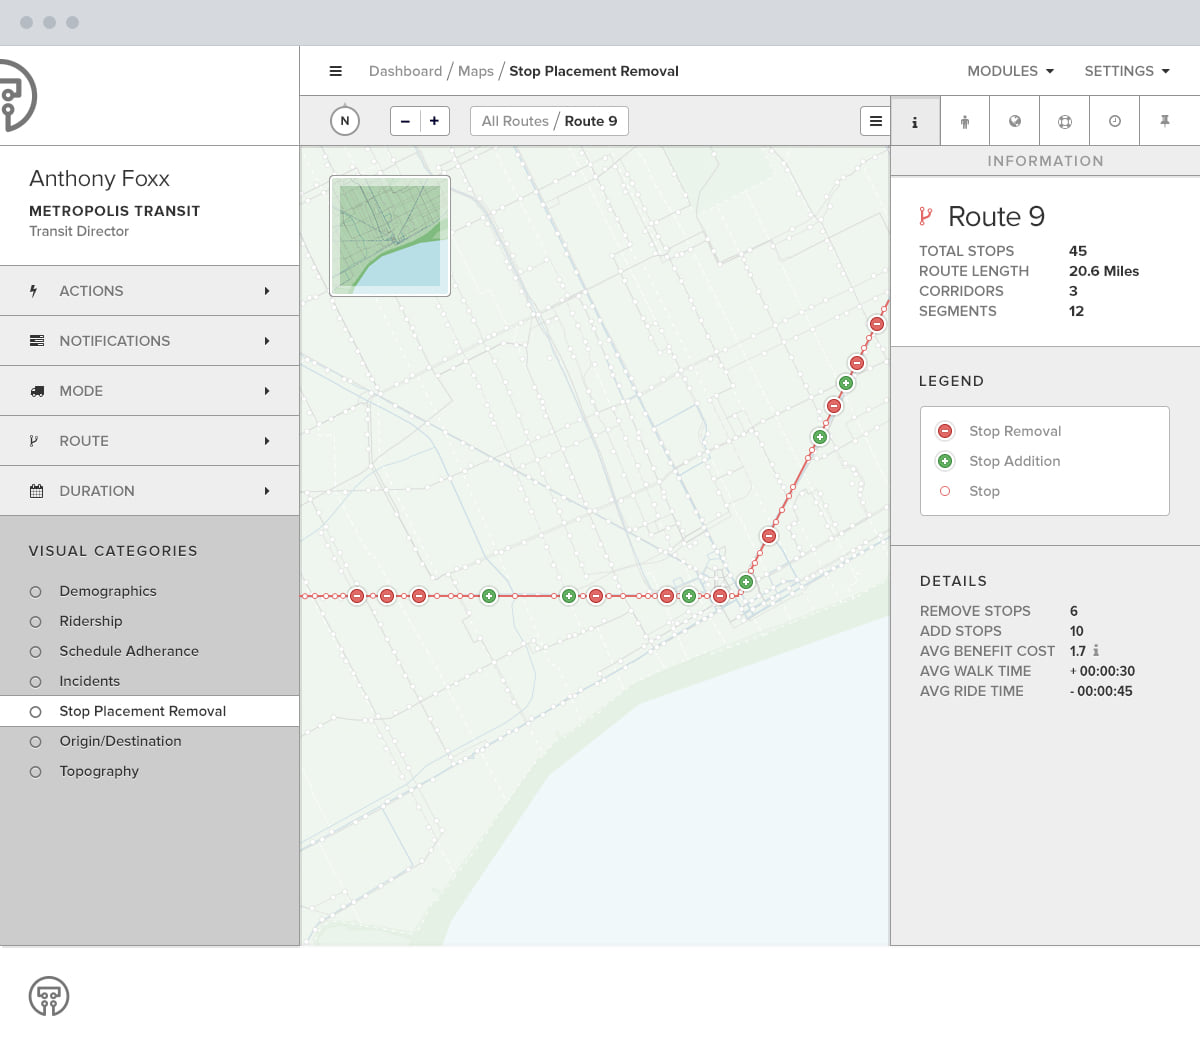This screenshot has height=1046, width=1200.
Task: Open the lifebuoy support panel tab icon
Action: (1065, 121)
